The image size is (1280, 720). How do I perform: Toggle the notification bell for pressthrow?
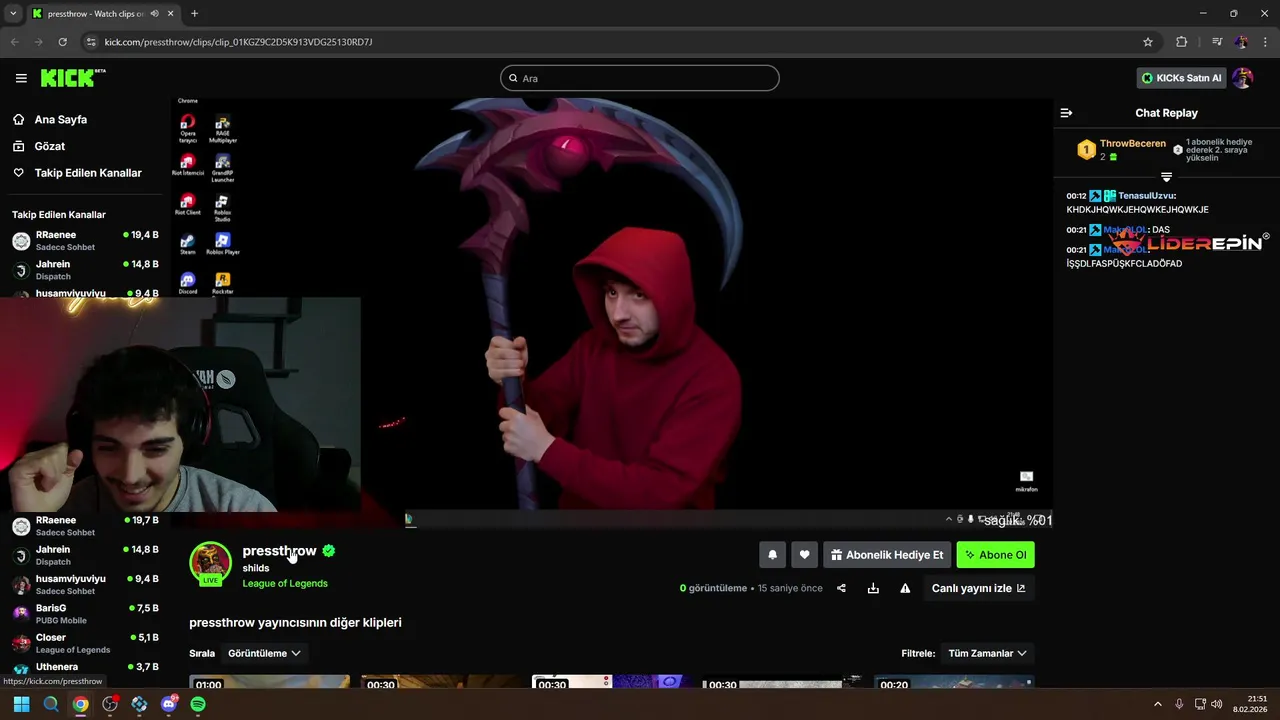click(772, 555)
